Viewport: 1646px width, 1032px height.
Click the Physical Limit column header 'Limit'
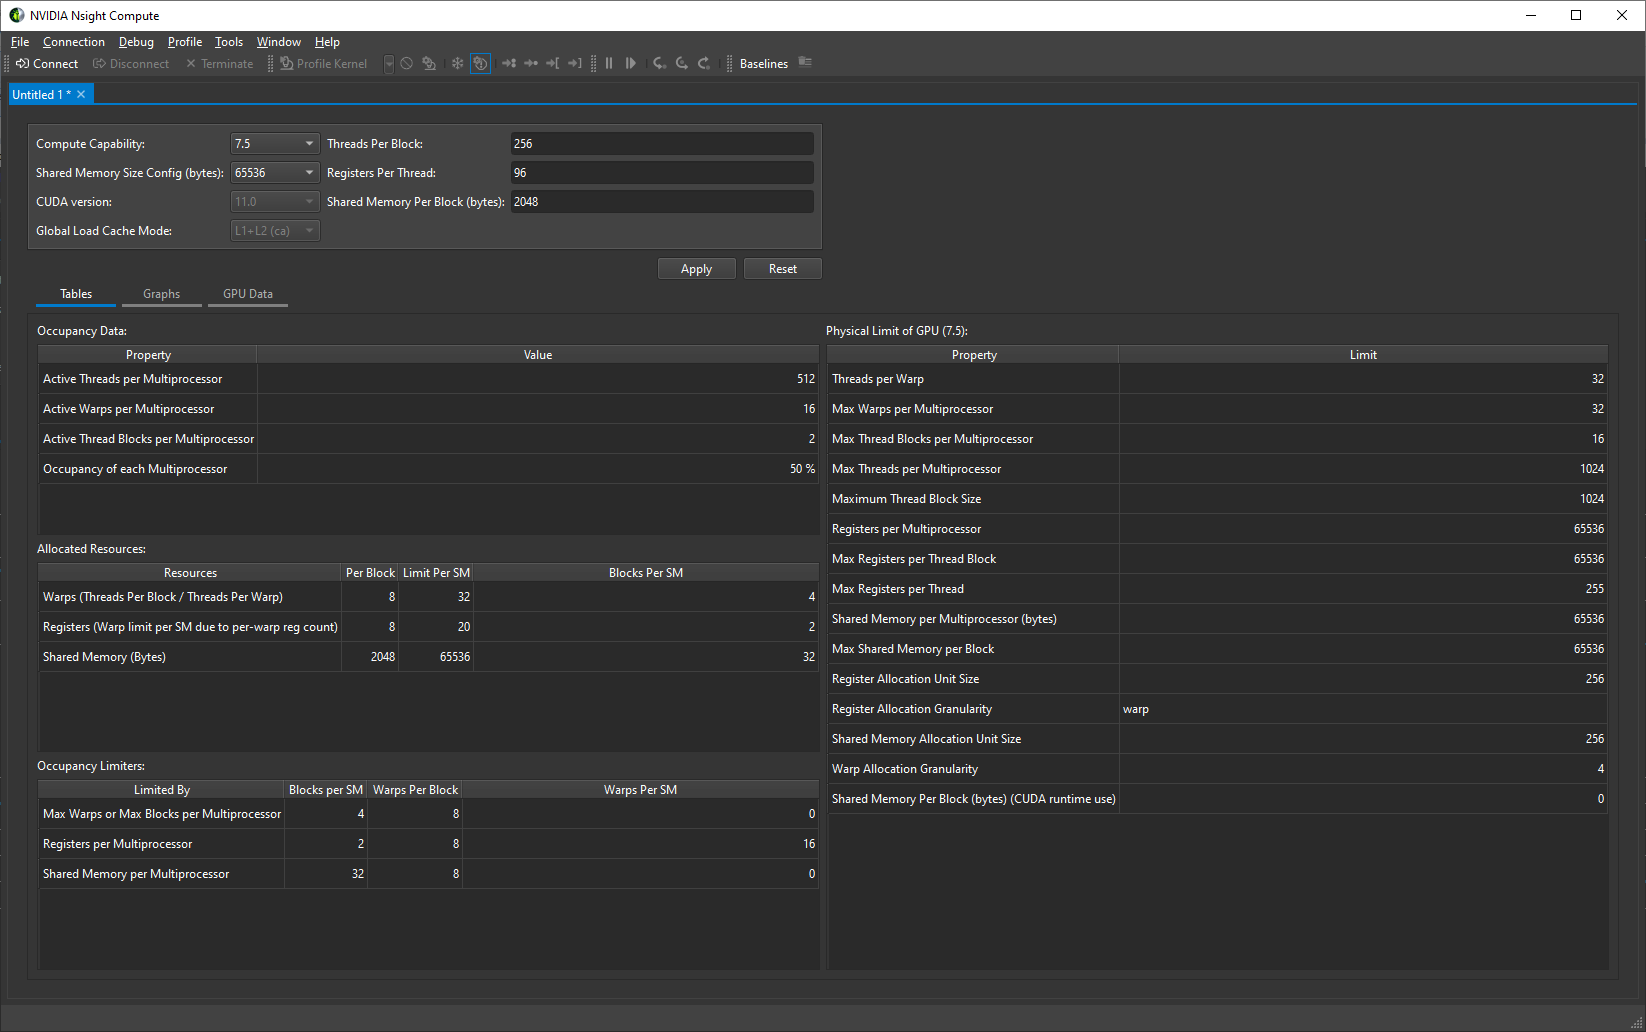[1363, 355]
